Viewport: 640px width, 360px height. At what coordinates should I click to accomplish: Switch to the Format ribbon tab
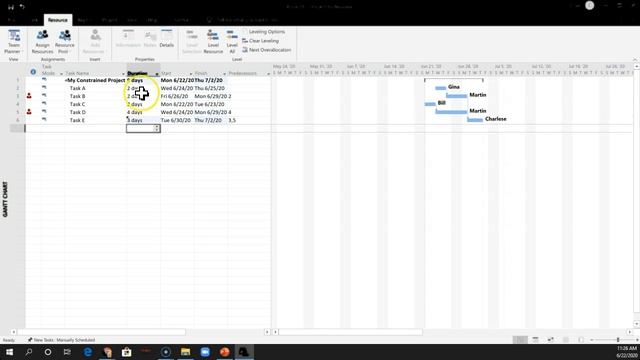coord(182,20)
